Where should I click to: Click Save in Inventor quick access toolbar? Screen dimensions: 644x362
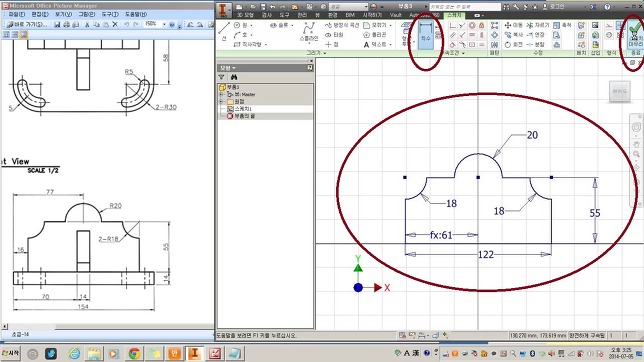(262, 7)
